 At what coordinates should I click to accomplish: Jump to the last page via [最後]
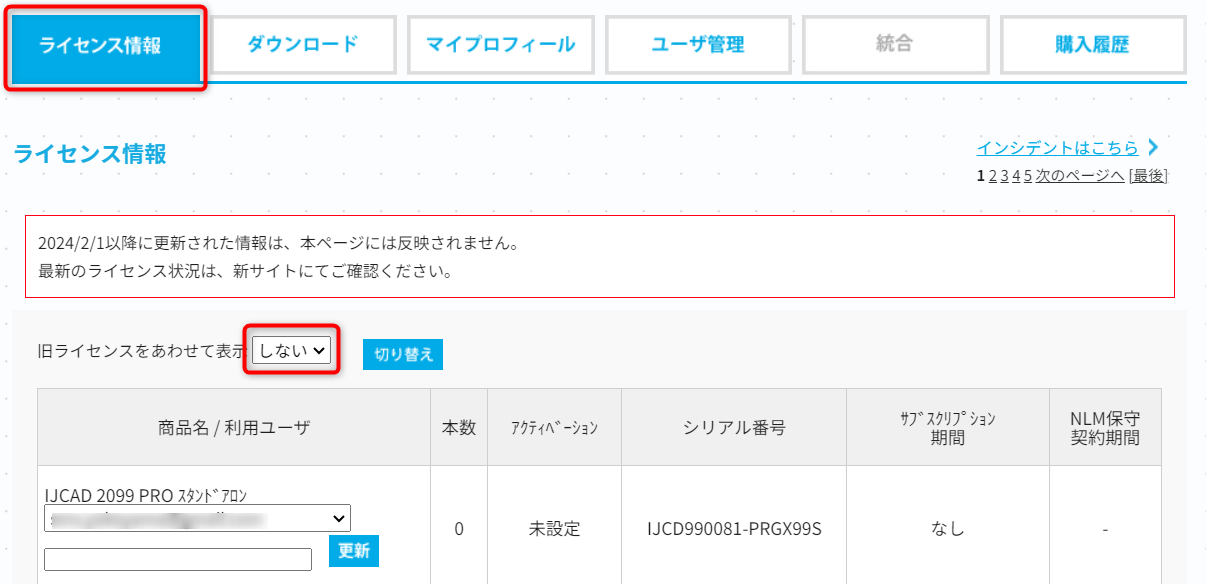(1148, 176)
